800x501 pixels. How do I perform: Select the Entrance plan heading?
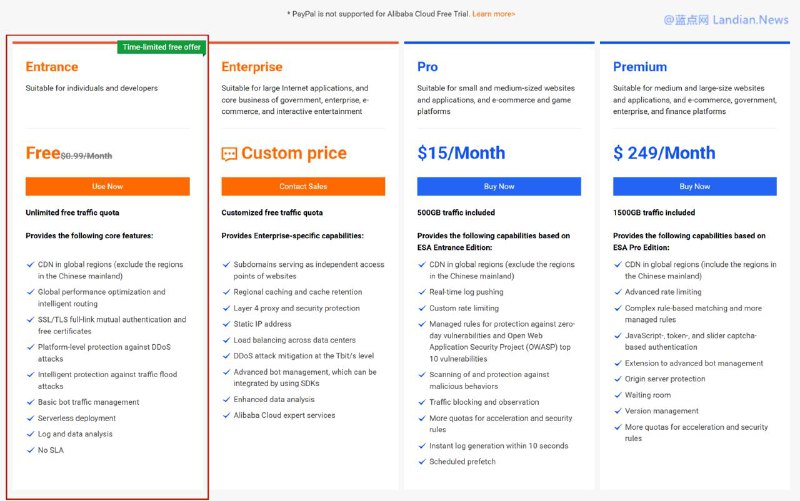coord(52,67)
